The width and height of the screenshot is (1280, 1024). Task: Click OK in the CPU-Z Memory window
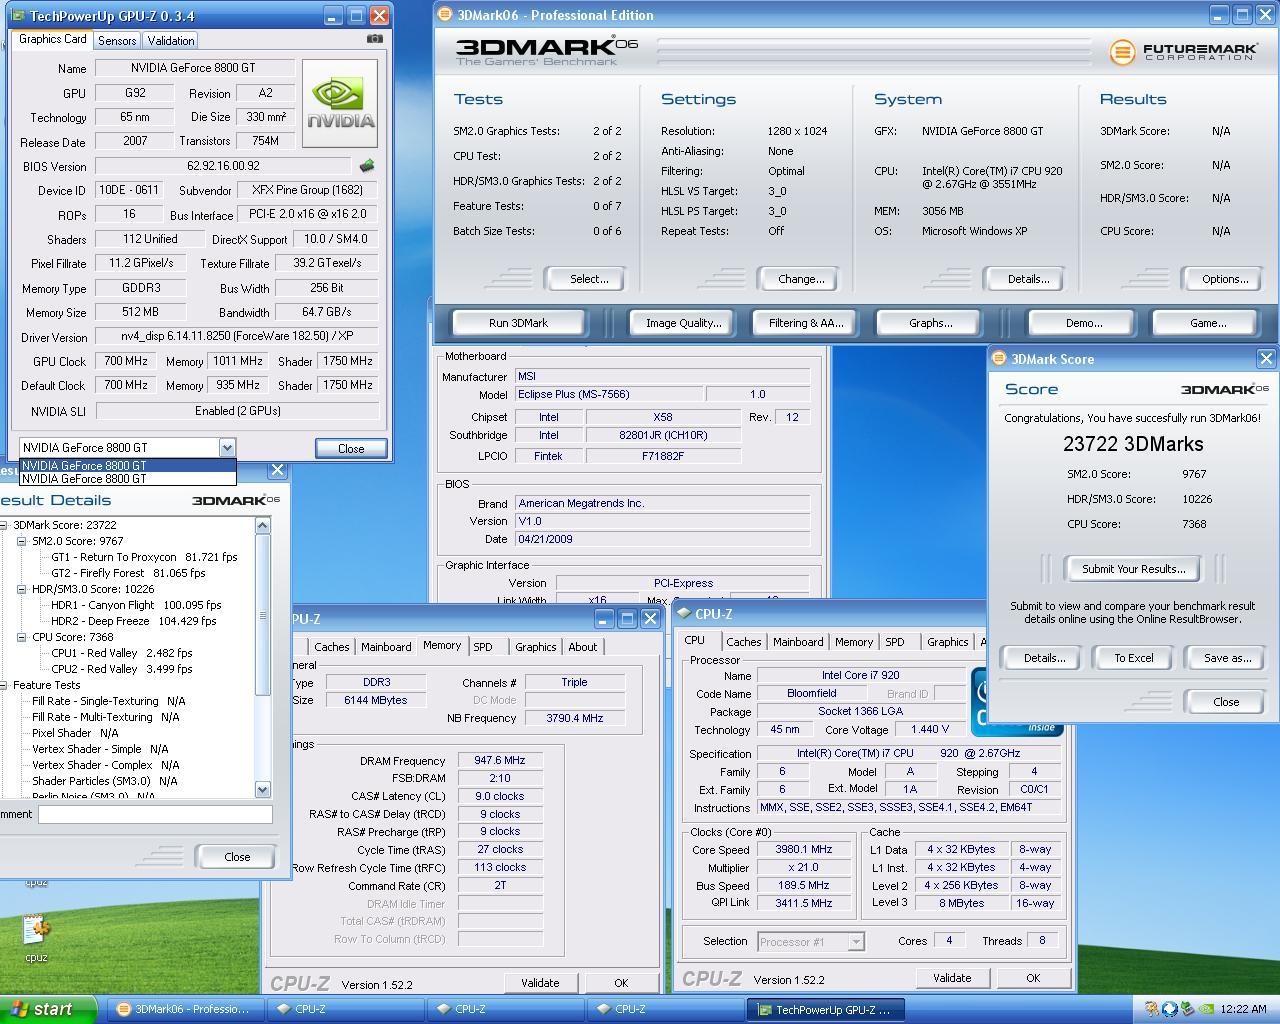click(x=620, y=983)
